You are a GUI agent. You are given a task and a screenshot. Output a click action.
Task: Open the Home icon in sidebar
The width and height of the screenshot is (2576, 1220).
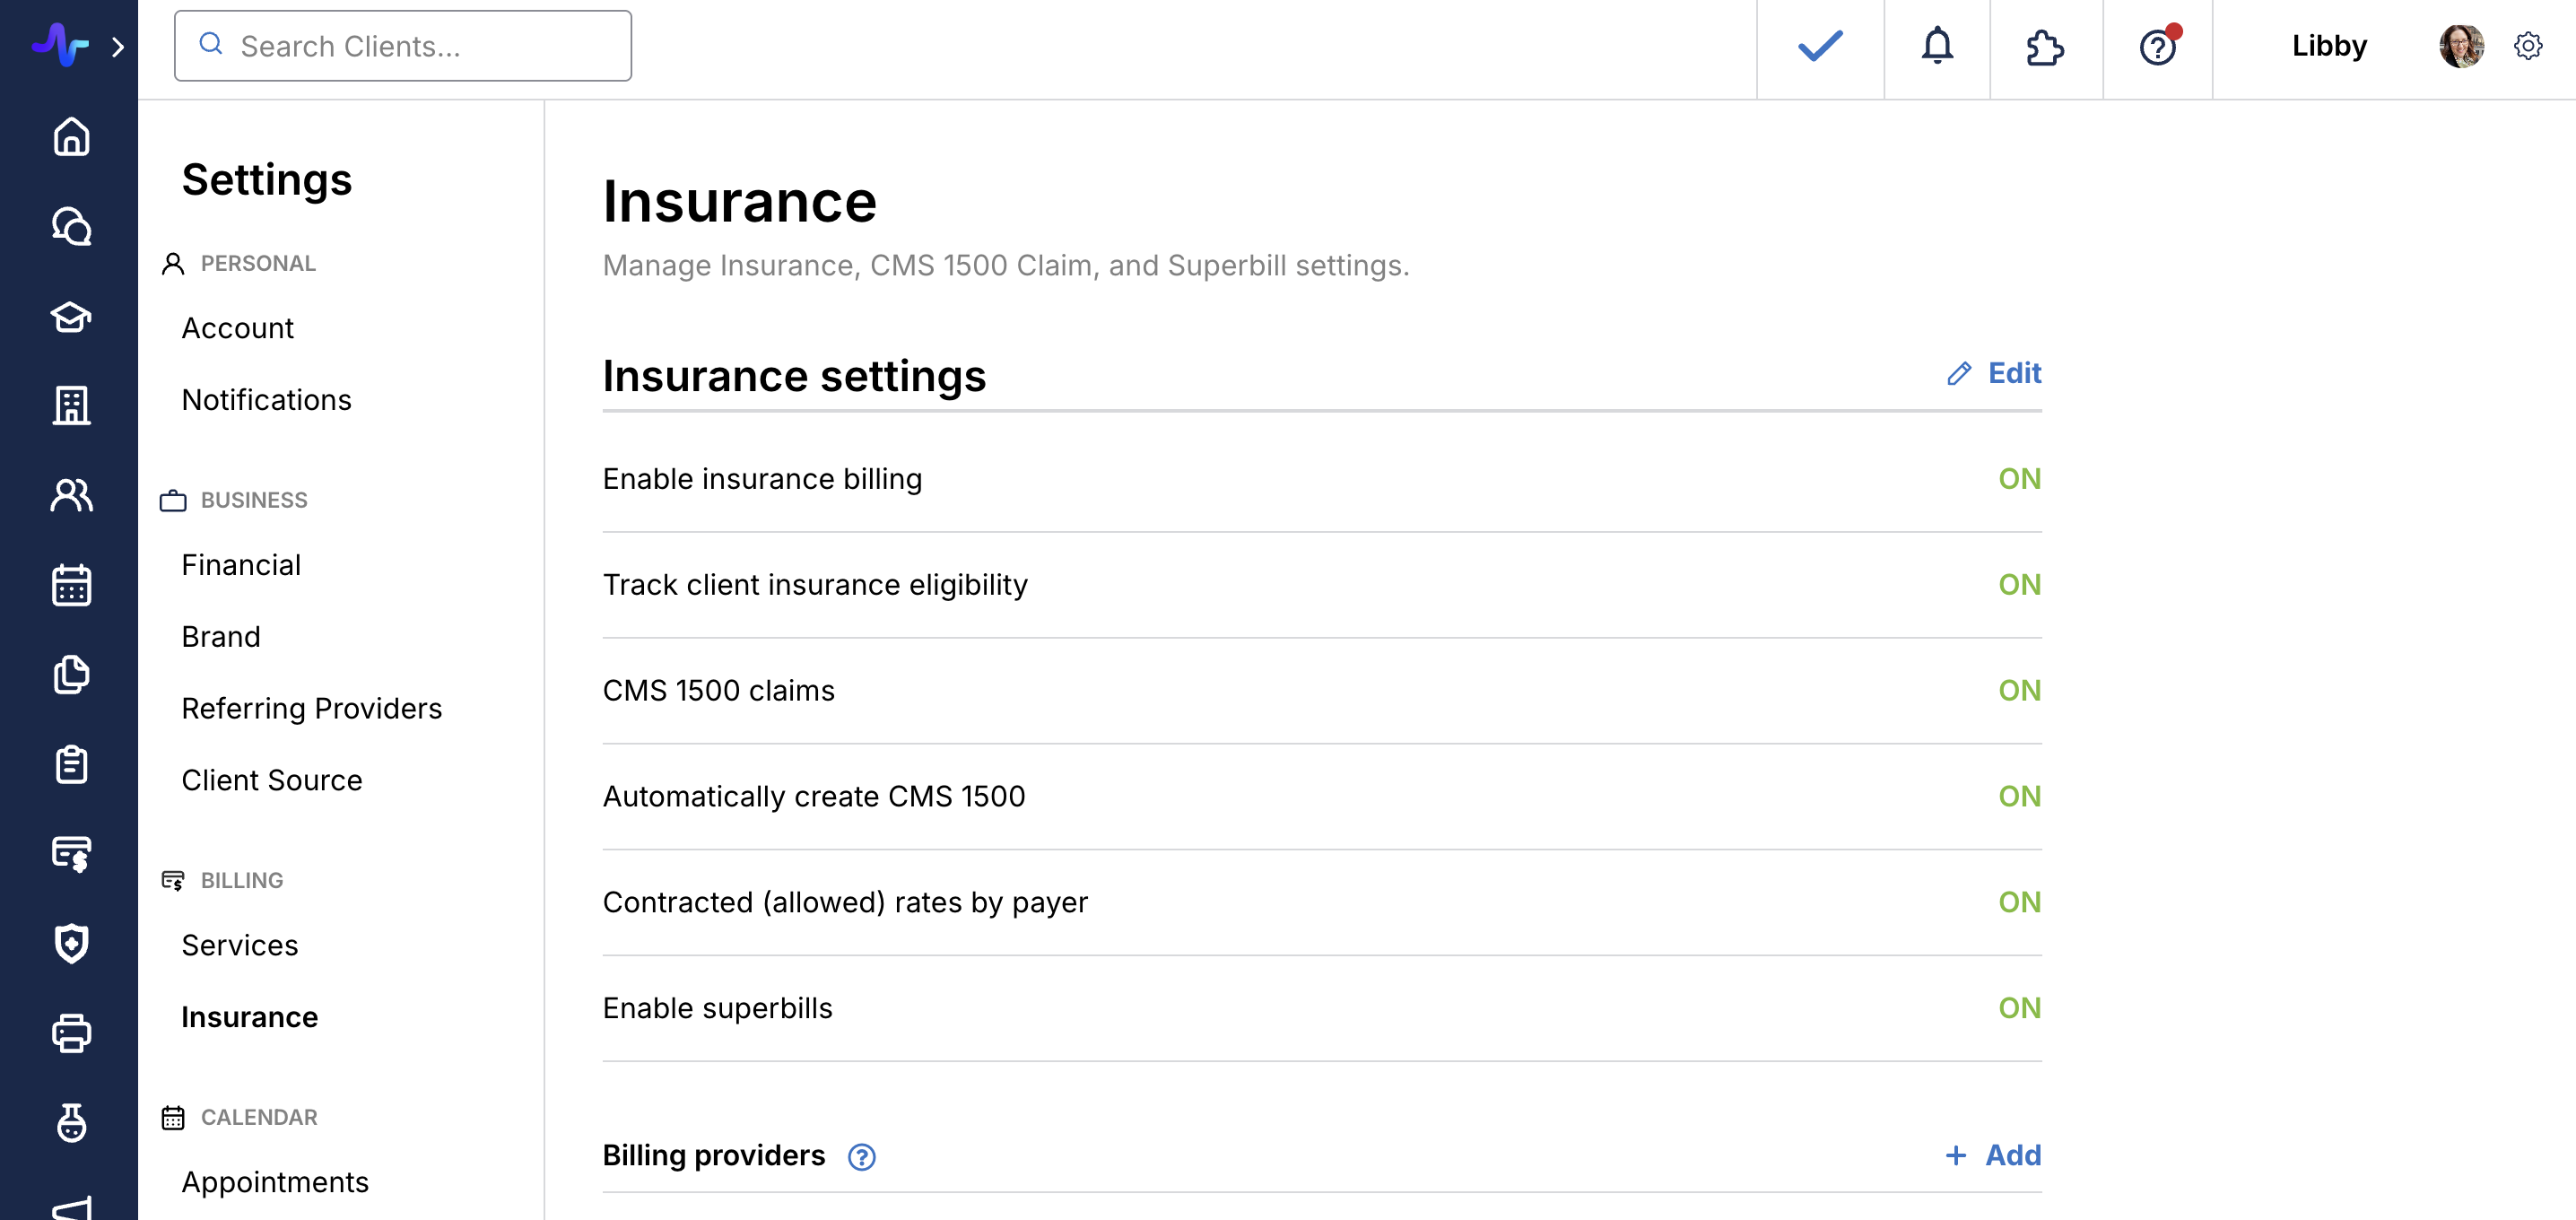tap(71, 137)
